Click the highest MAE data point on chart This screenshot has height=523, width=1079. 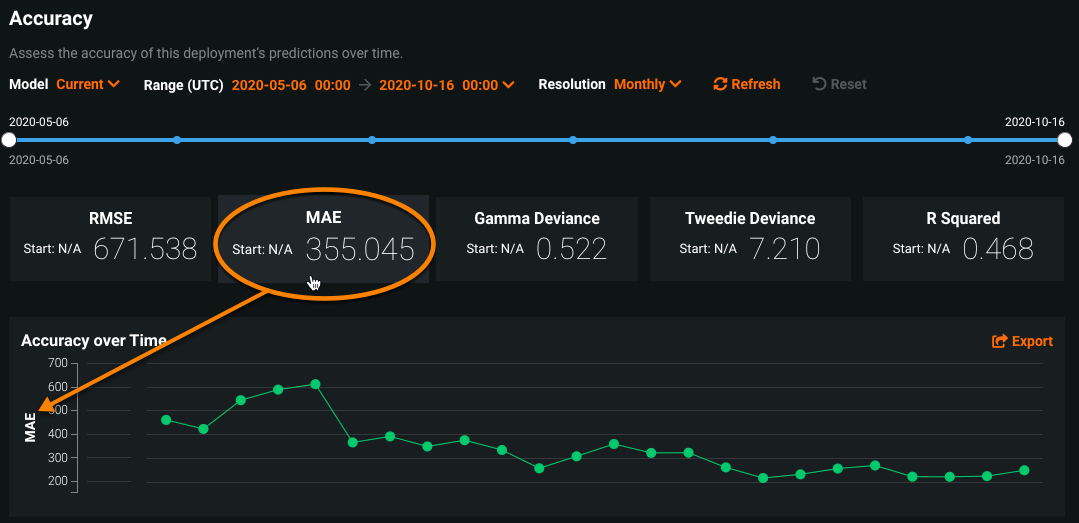pyautogui.click(x=315, y=384)
